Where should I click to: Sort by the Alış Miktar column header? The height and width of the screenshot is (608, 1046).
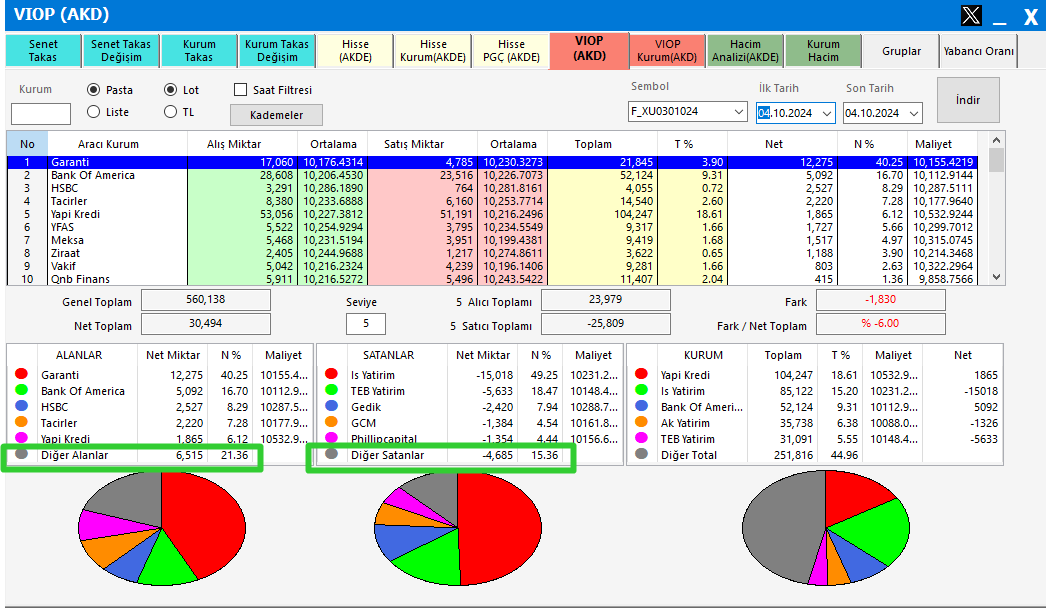(234, 144)
